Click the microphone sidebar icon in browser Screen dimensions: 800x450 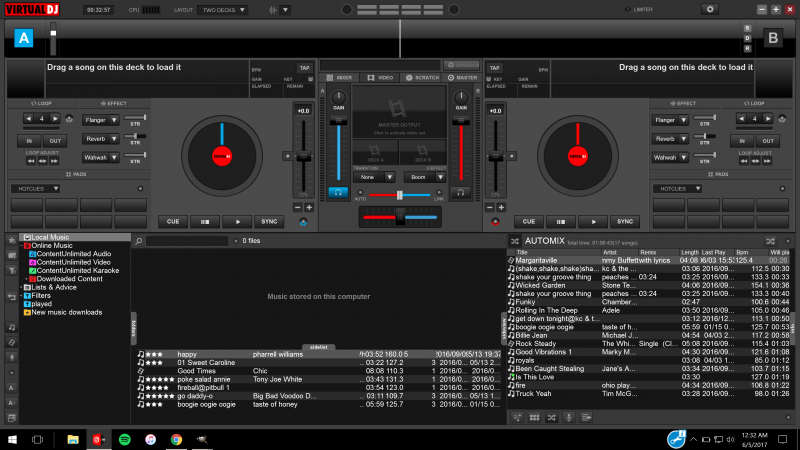pyautogui.click(x=12, y=357)
